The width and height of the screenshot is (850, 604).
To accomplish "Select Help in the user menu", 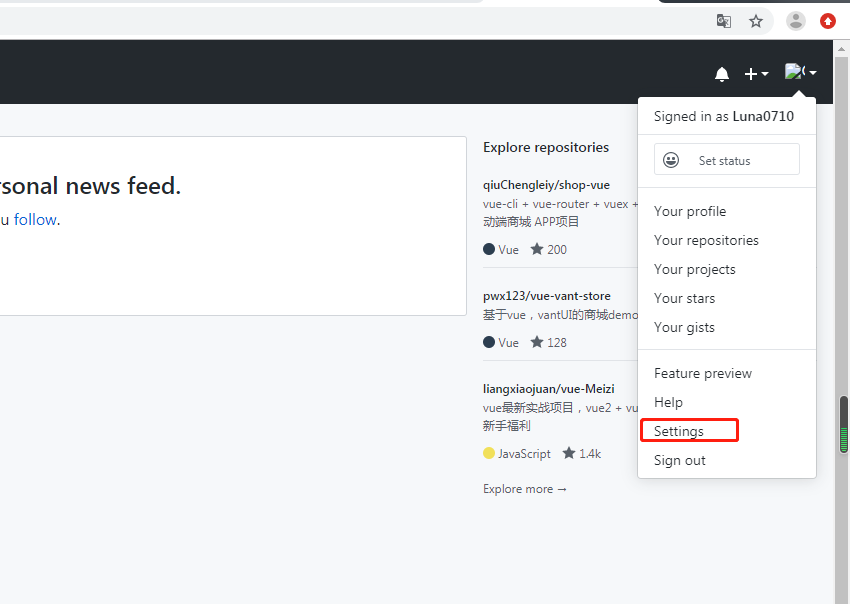I will (668, 402).
